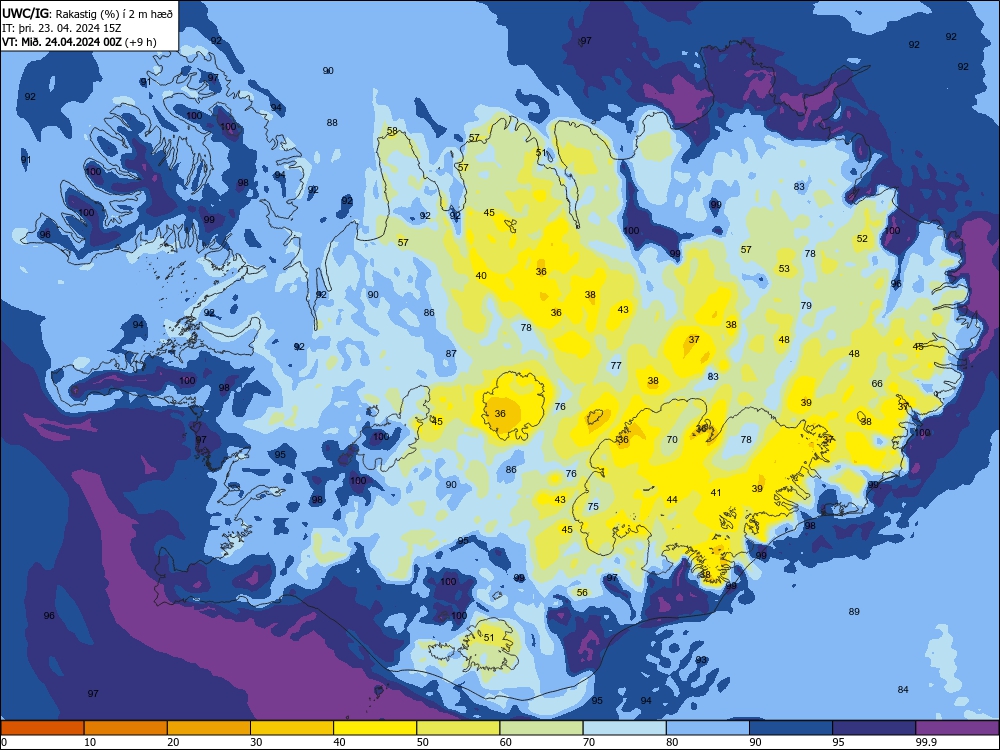Viewport: 1000px width, 750px height.
Task: Choose the 60–70 pale green legend swatch
Action: pos(541,728)
